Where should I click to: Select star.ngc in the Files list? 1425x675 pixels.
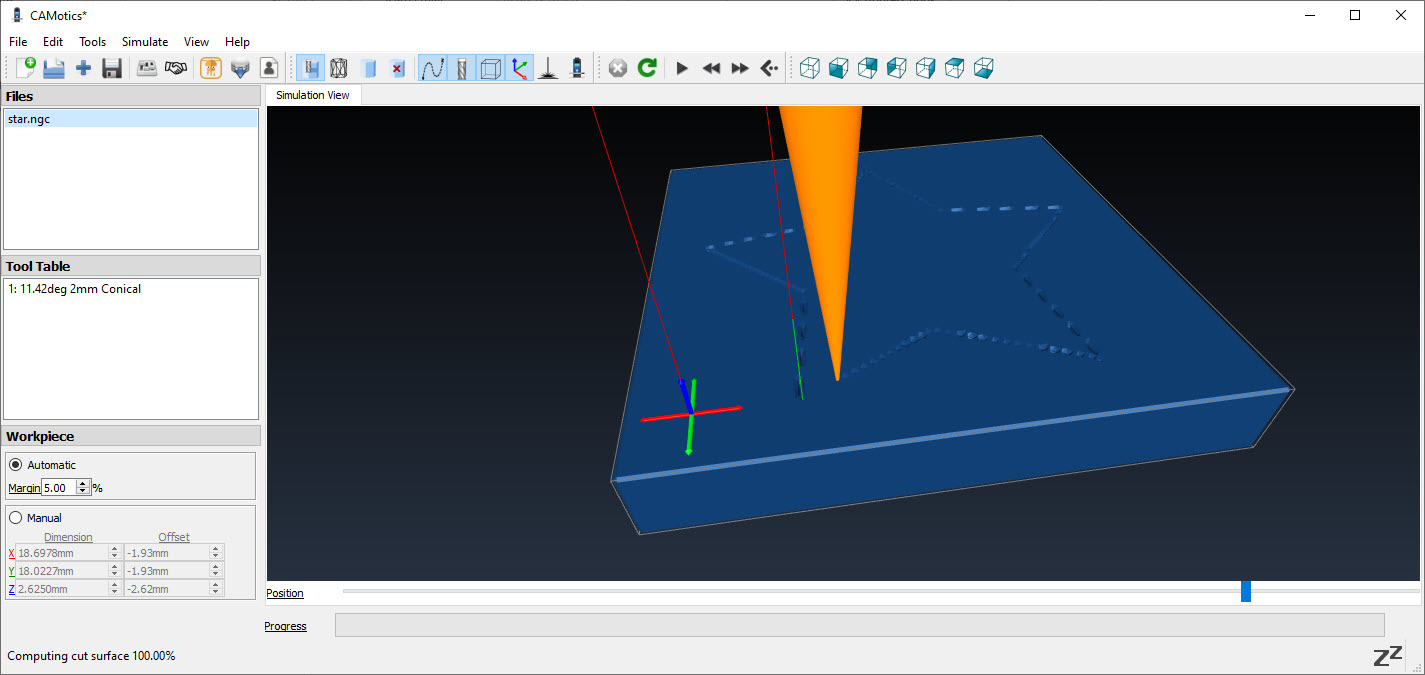click(29, 119)
